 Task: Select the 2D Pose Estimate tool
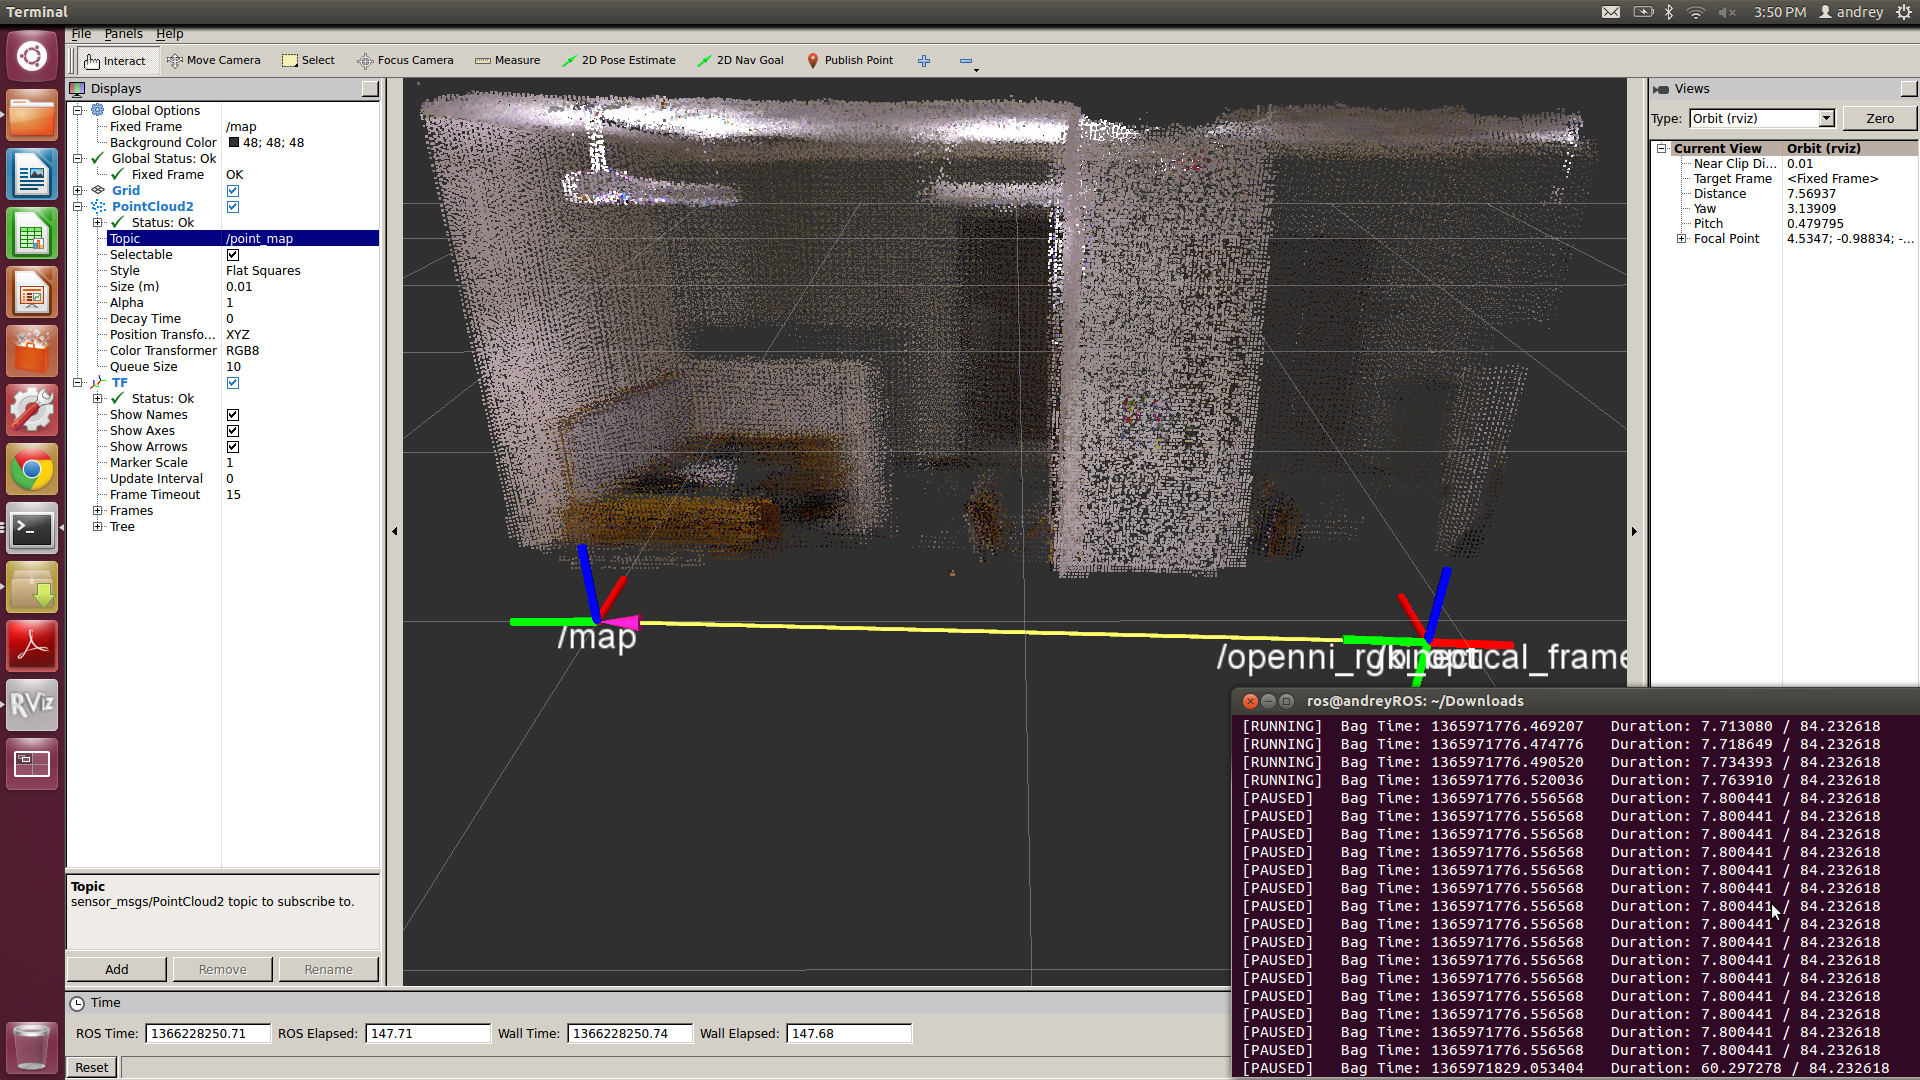coord(618,60)
